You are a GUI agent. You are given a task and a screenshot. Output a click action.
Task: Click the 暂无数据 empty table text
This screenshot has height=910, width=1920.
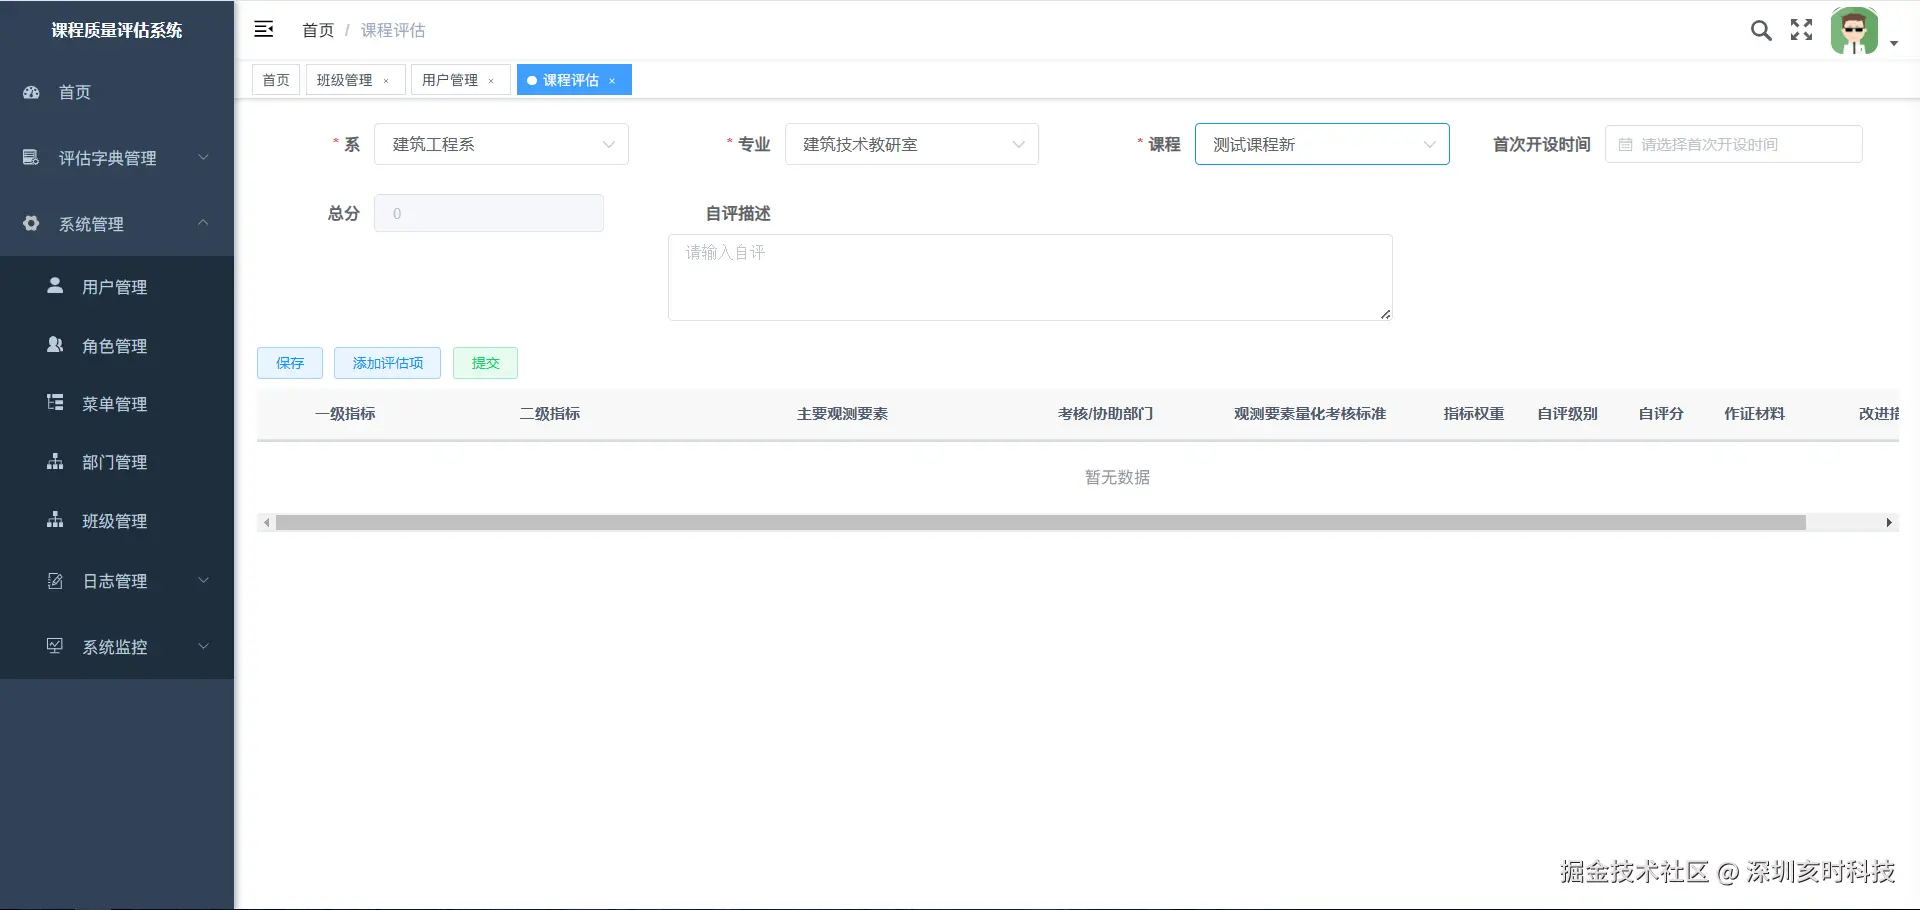tap(1117, 477)
